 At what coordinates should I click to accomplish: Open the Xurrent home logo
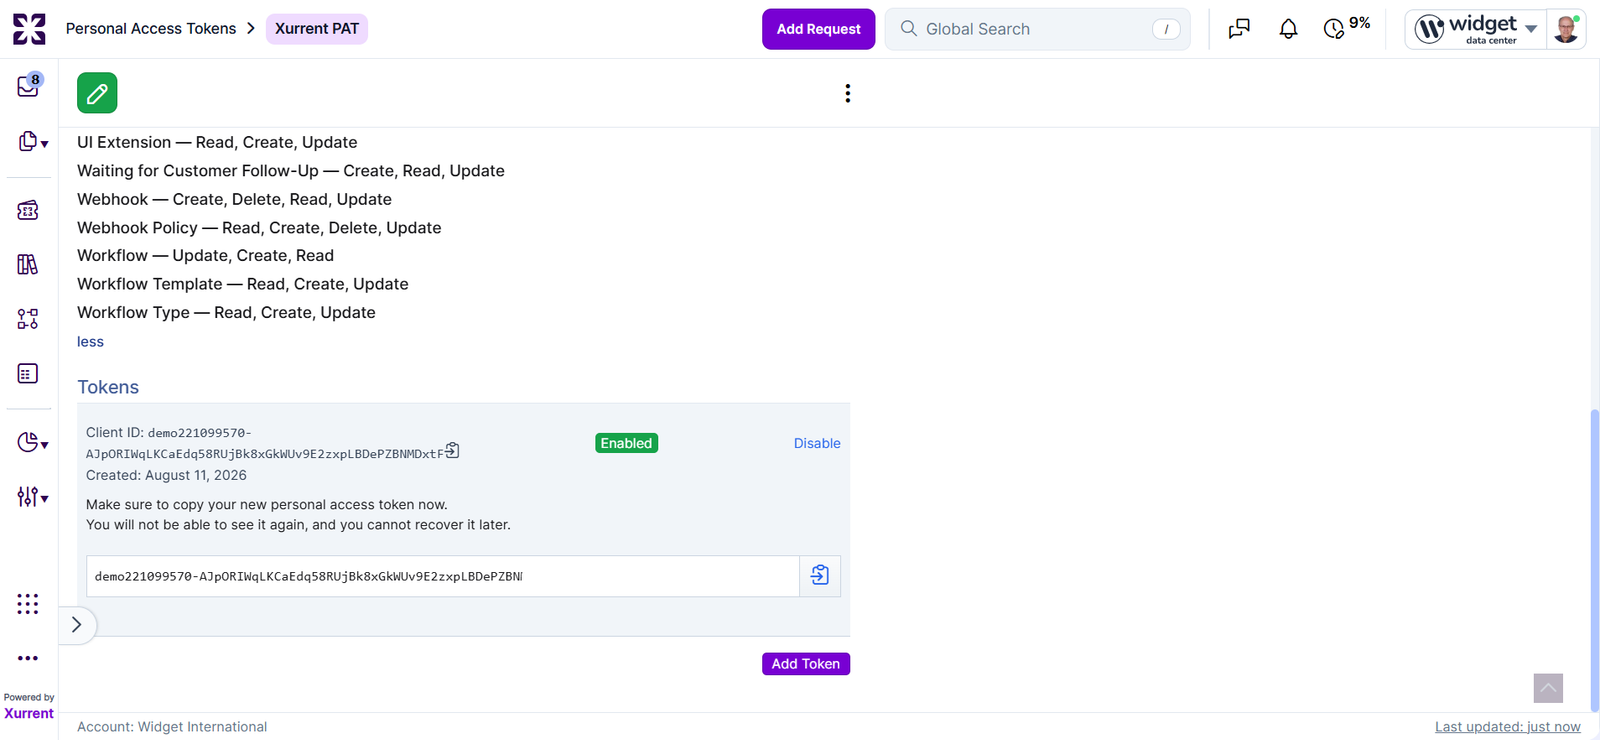29,29
